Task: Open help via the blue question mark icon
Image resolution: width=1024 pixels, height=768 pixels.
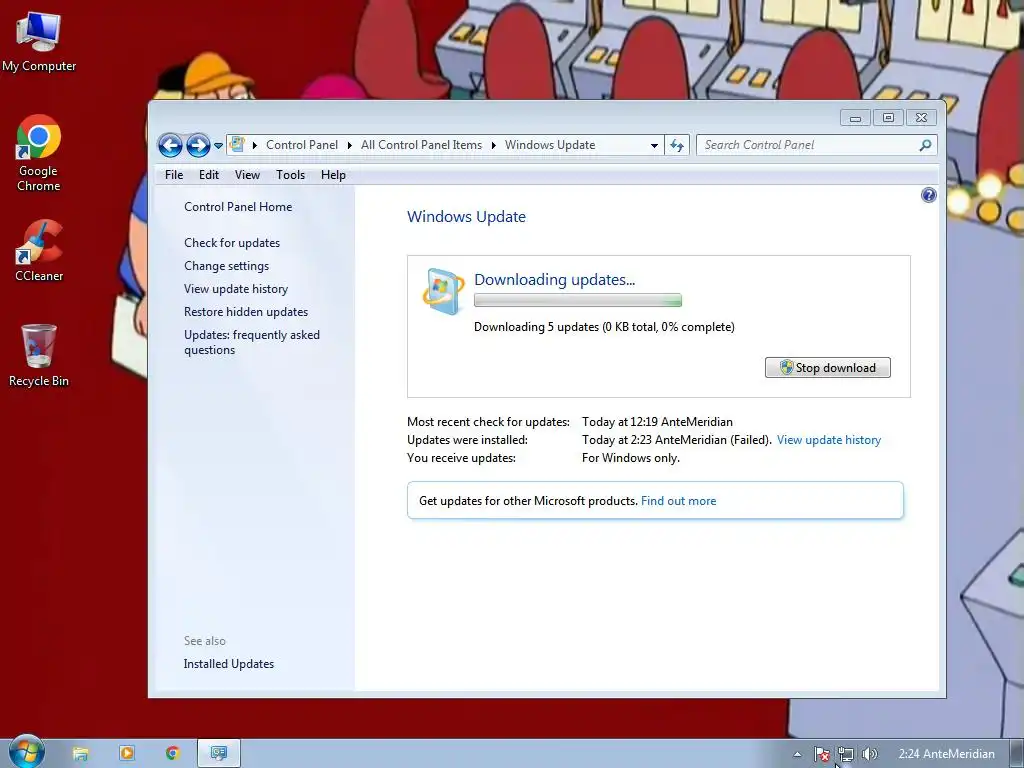Action: pos(929,195)
